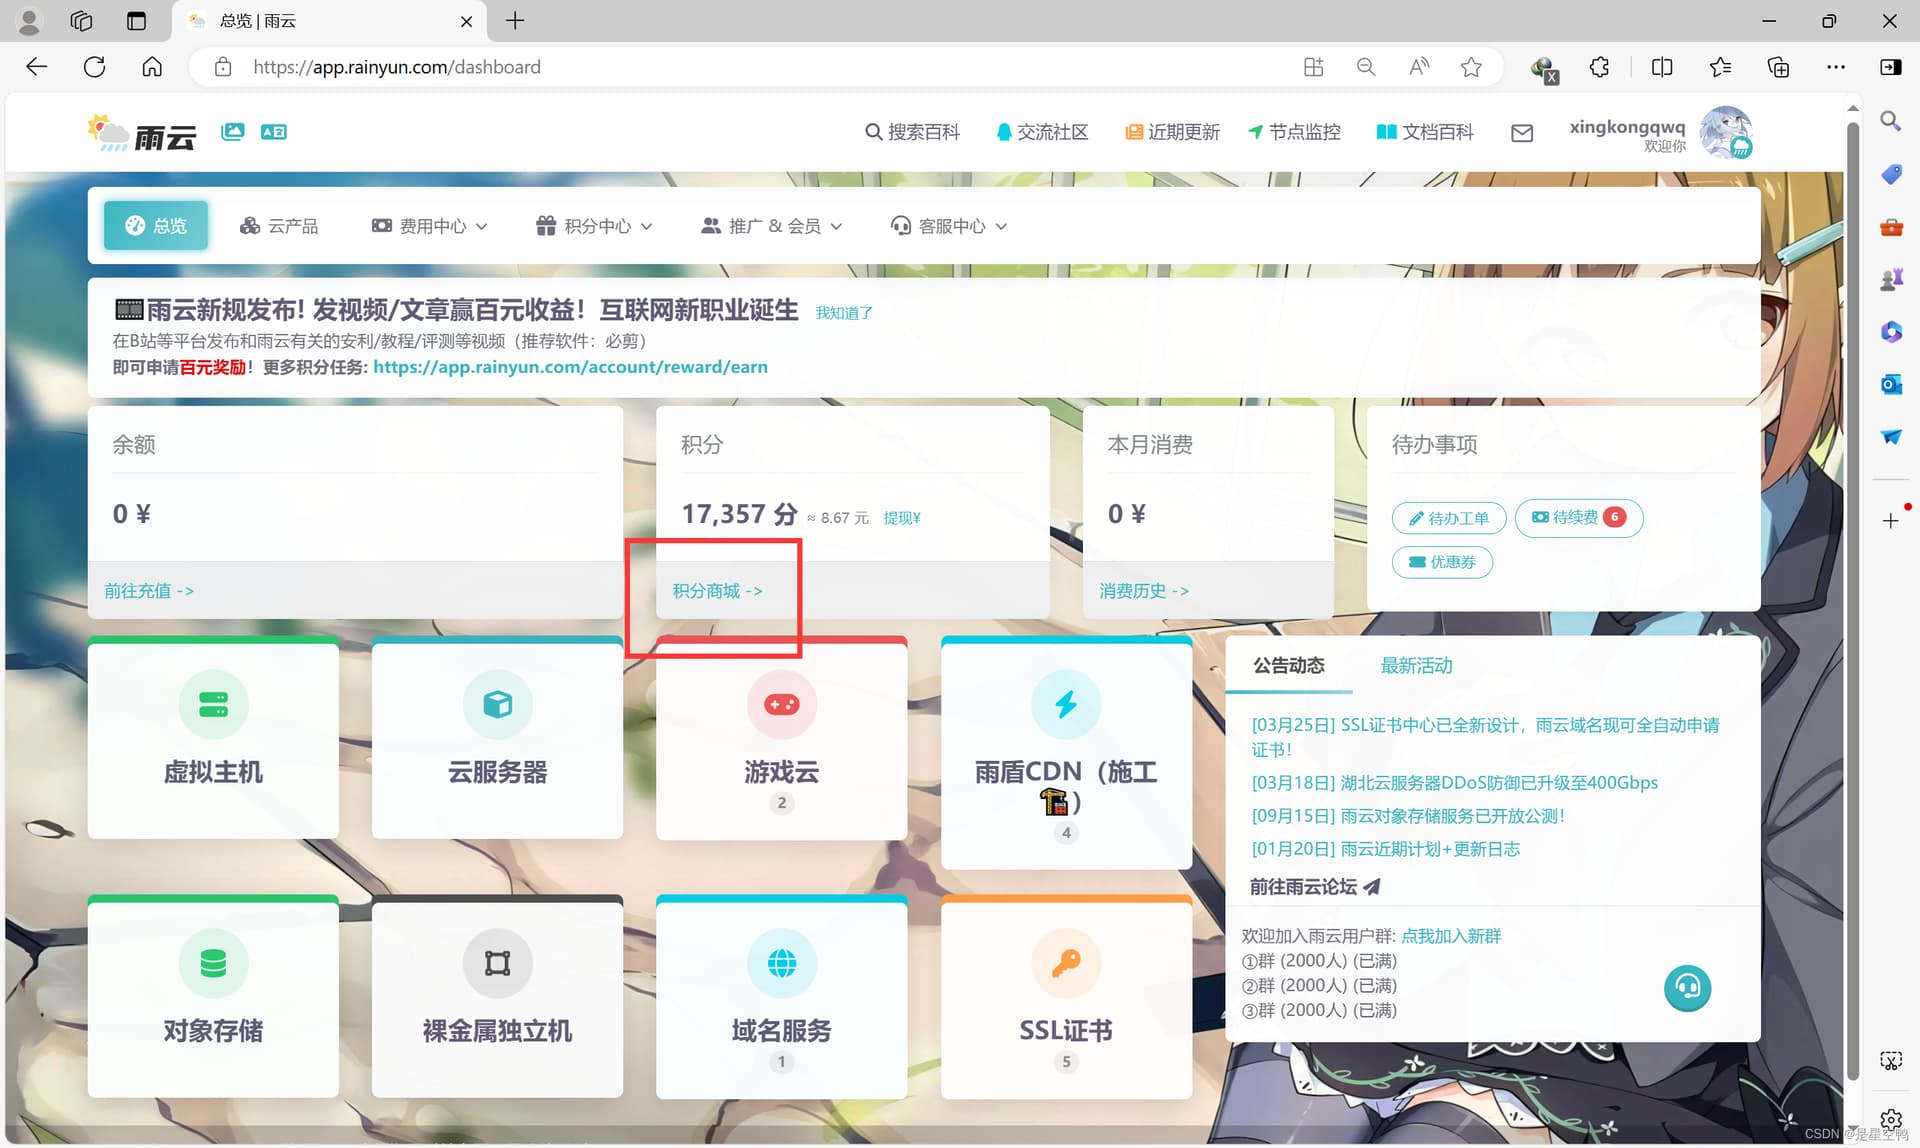Click the image gallery icon beside the logo
This screenshot has width=1920, height=1148.
[233, 131]
